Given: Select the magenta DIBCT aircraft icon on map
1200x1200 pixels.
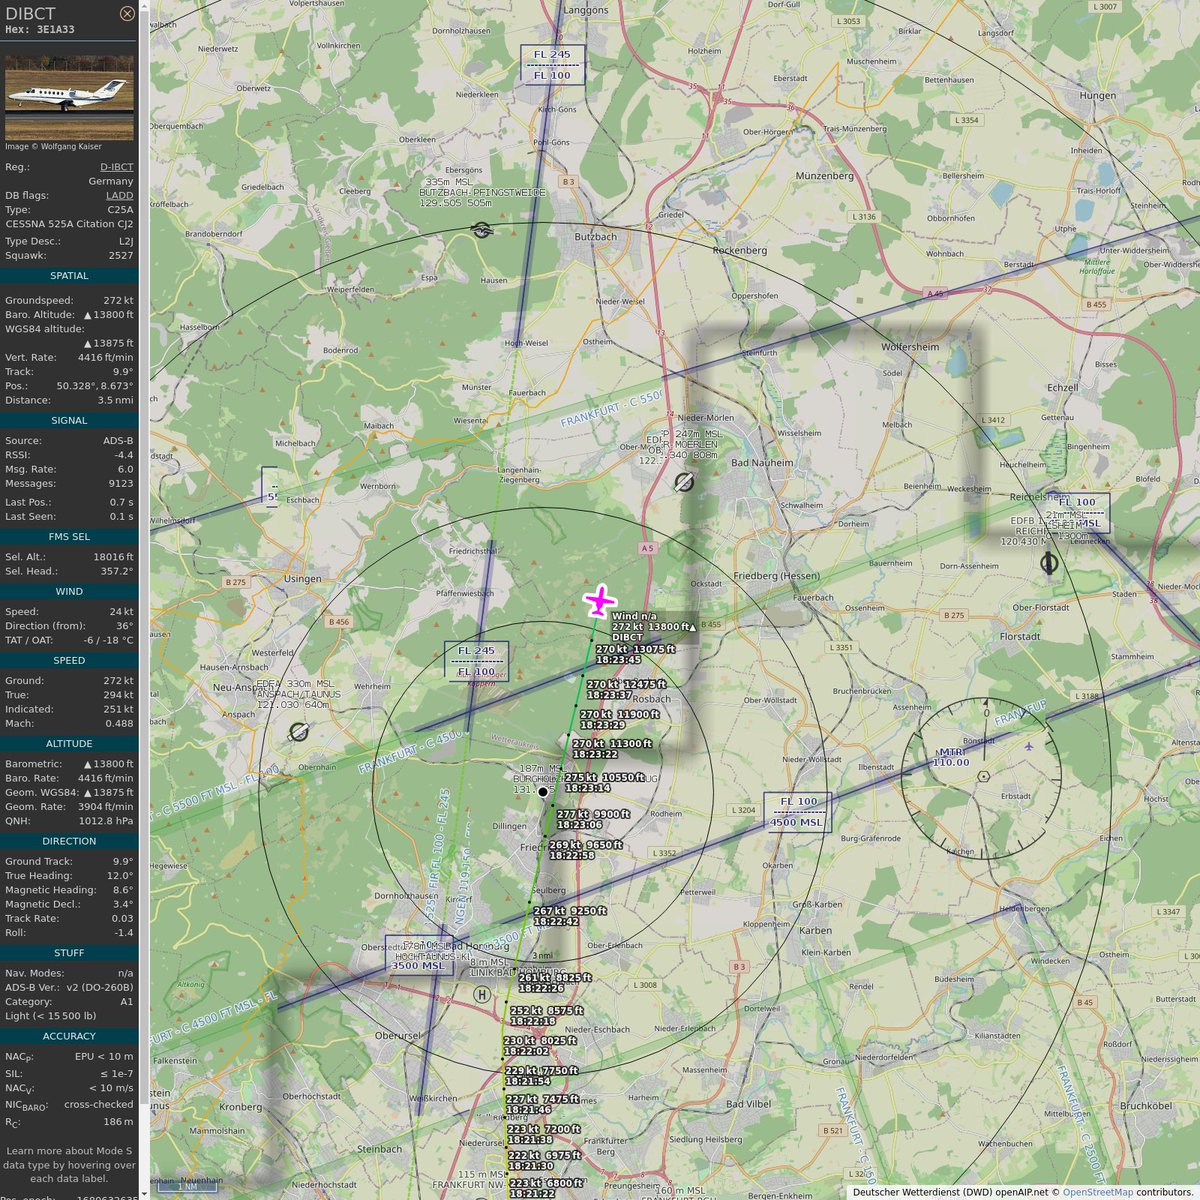Looking at the screenshot, I should 599,602.
